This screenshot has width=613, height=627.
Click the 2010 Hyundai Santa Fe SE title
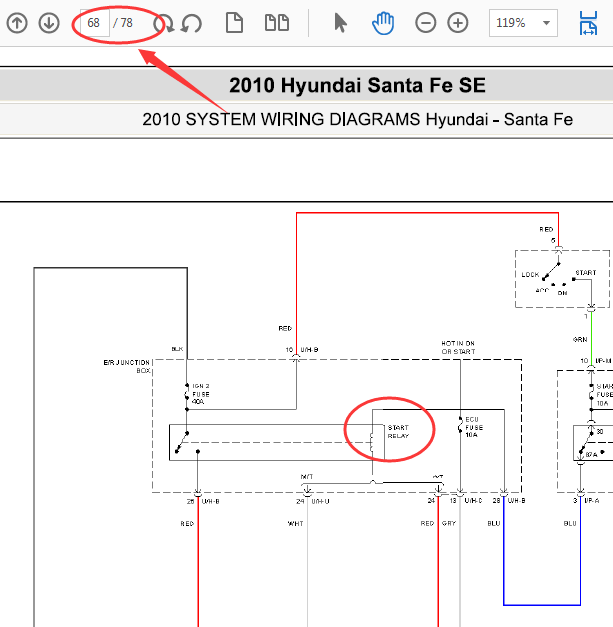coord(357,85)
